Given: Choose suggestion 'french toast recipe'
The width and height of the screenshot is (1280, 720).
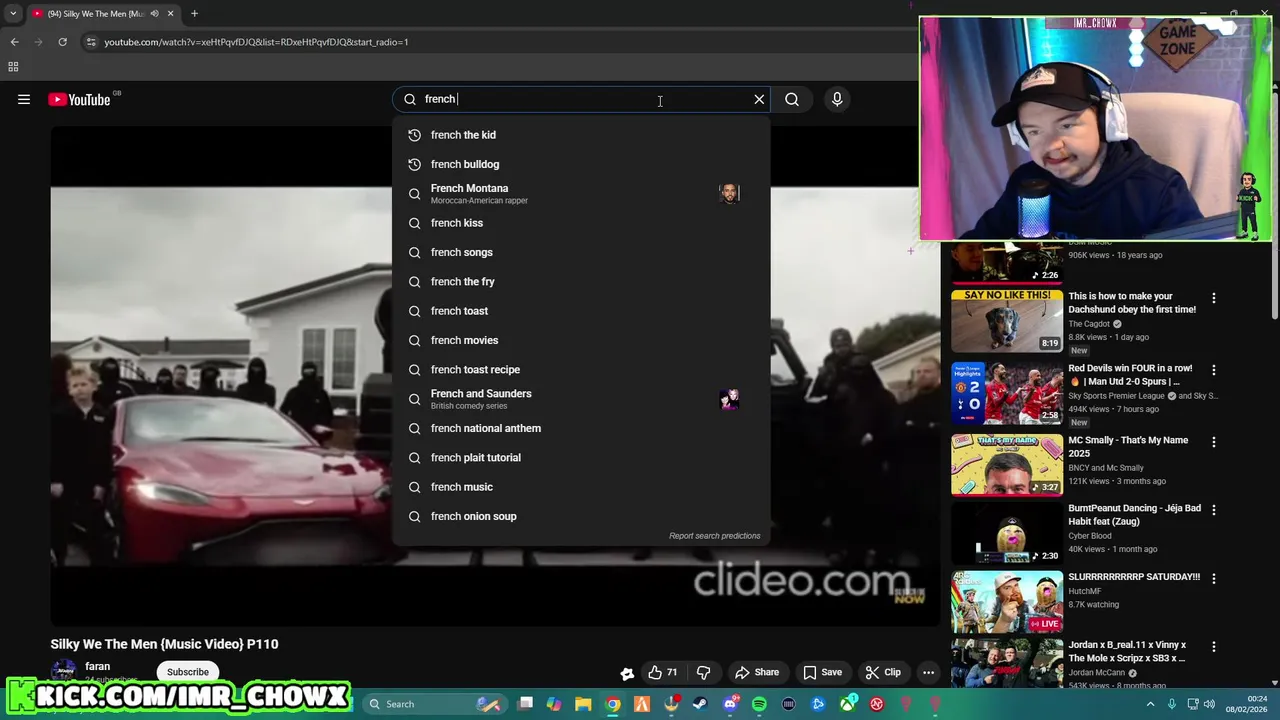Looking at the screenshot, I should 582,370.
